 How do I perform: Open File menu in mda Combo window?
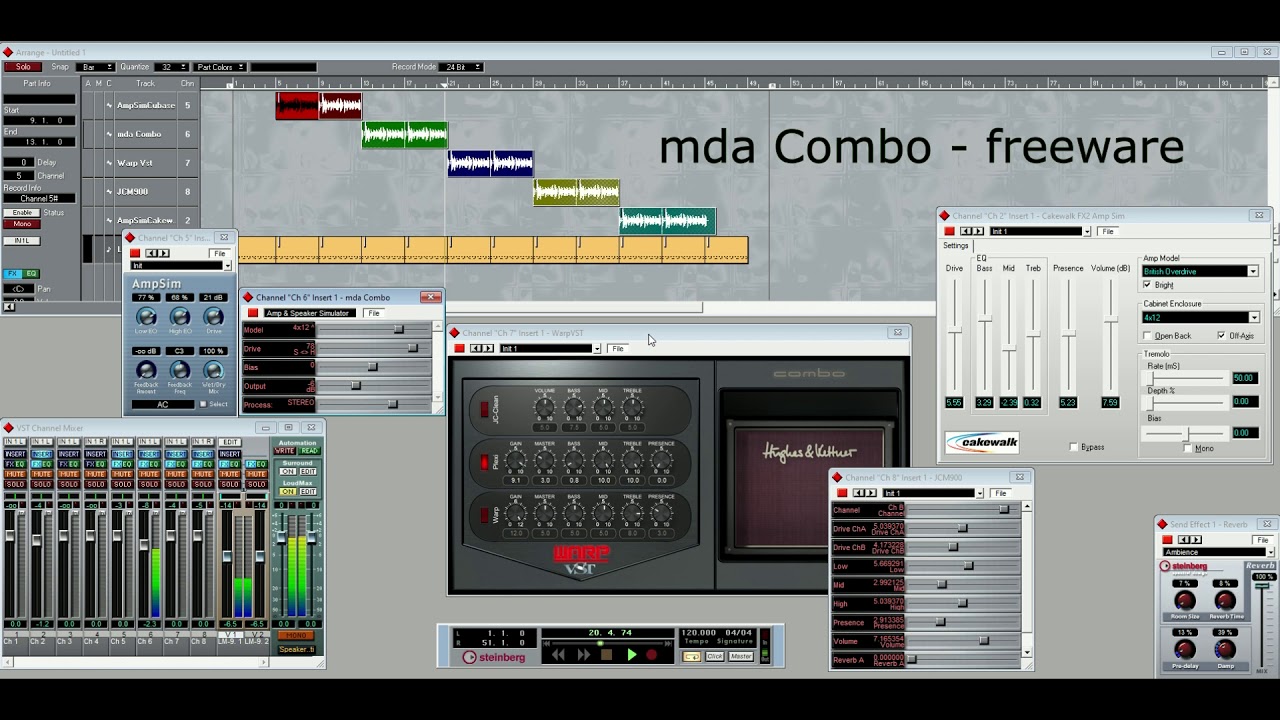click(374, 313)
